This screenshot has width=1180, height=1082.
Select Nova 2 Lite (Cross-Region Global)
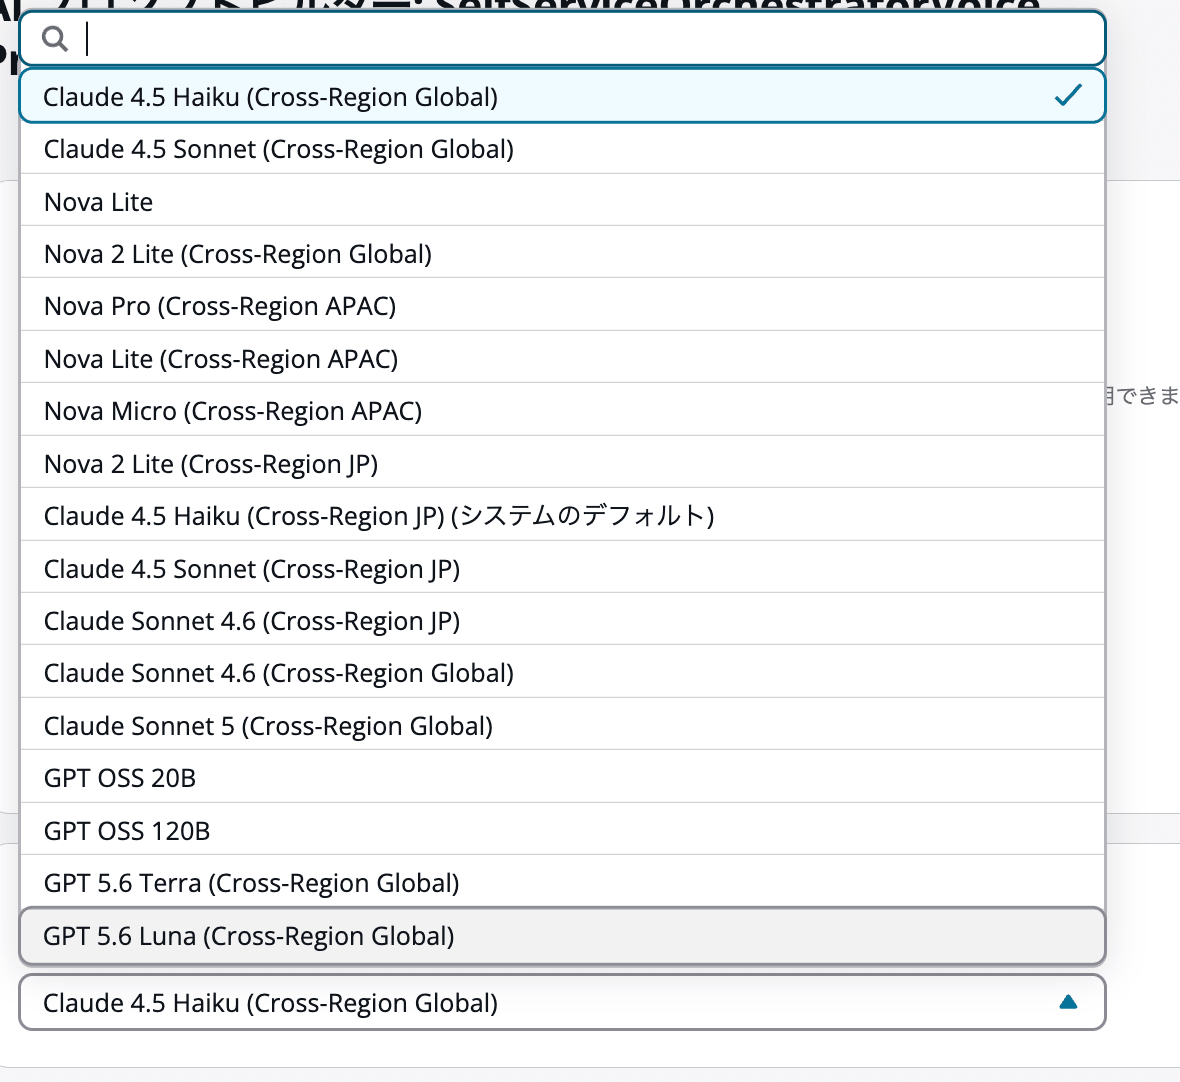pyautogui.click(x=562, y=254)
